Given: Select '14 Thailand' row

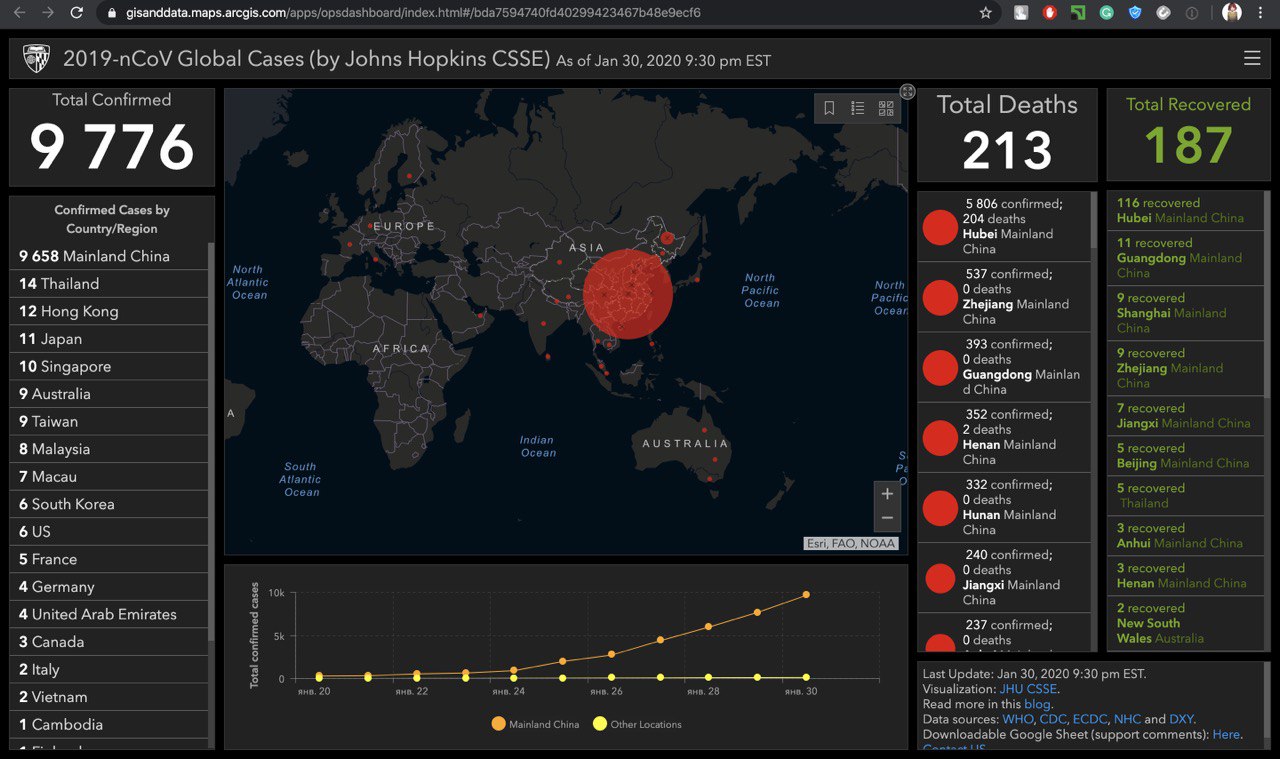Looking at the screenshot, I should (109, 284).
